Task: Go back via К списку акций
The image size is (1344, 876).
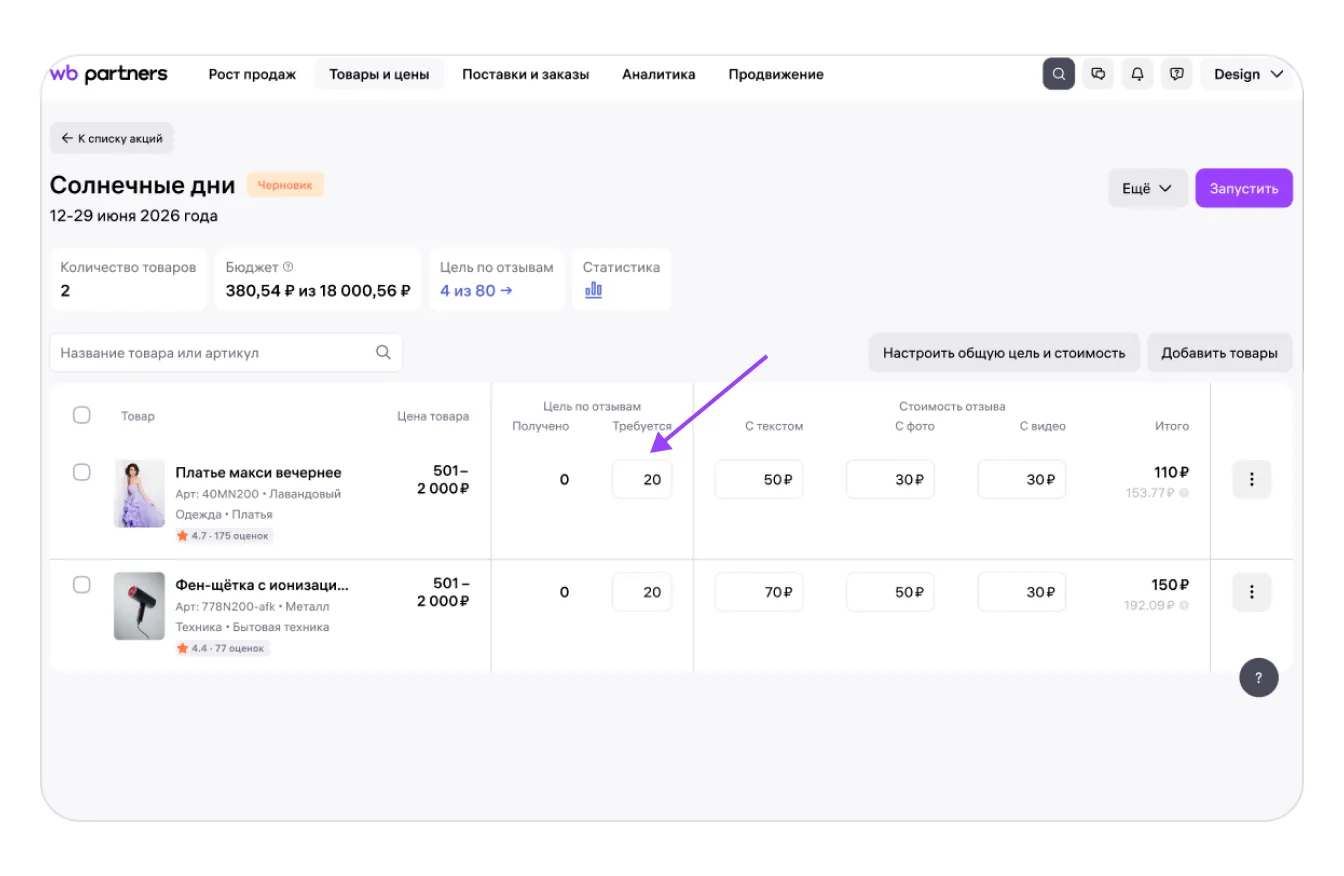Action: click(x=112, y=138)
